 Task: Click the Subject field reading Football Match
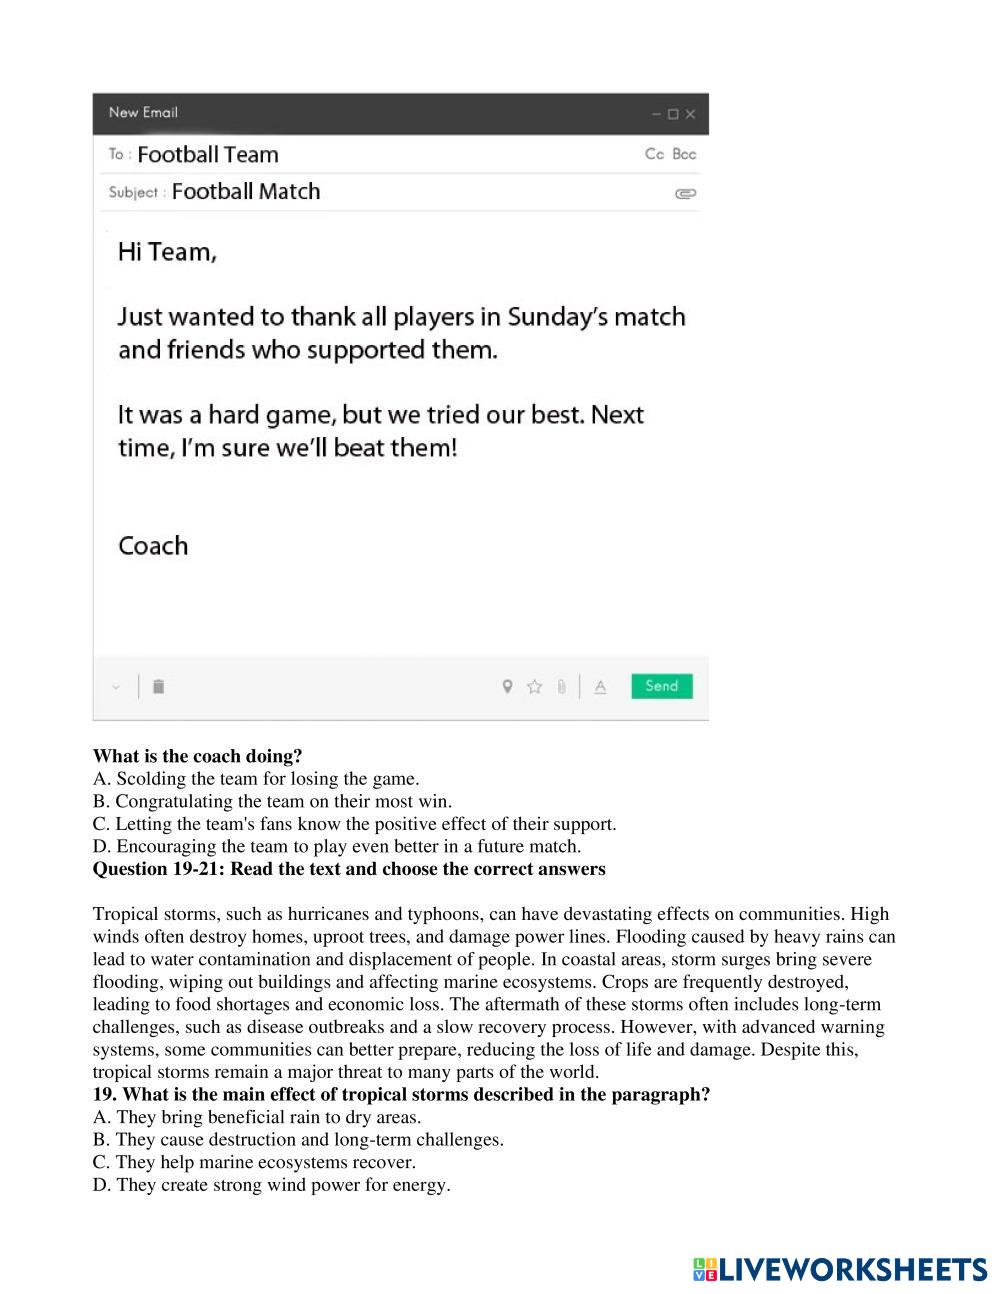tap(246, 192)
